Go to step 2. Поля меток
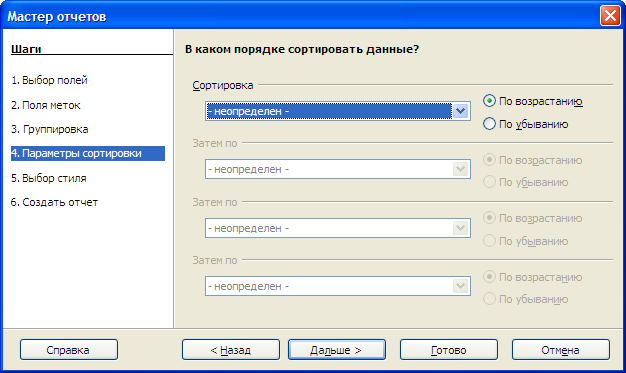The width and height of the screenshot is (626, 373). pos(46,105)
